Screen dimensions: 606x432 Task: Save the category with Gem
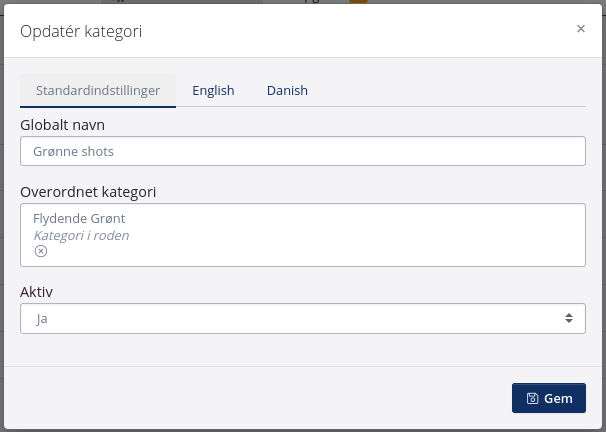pos(549,398)
